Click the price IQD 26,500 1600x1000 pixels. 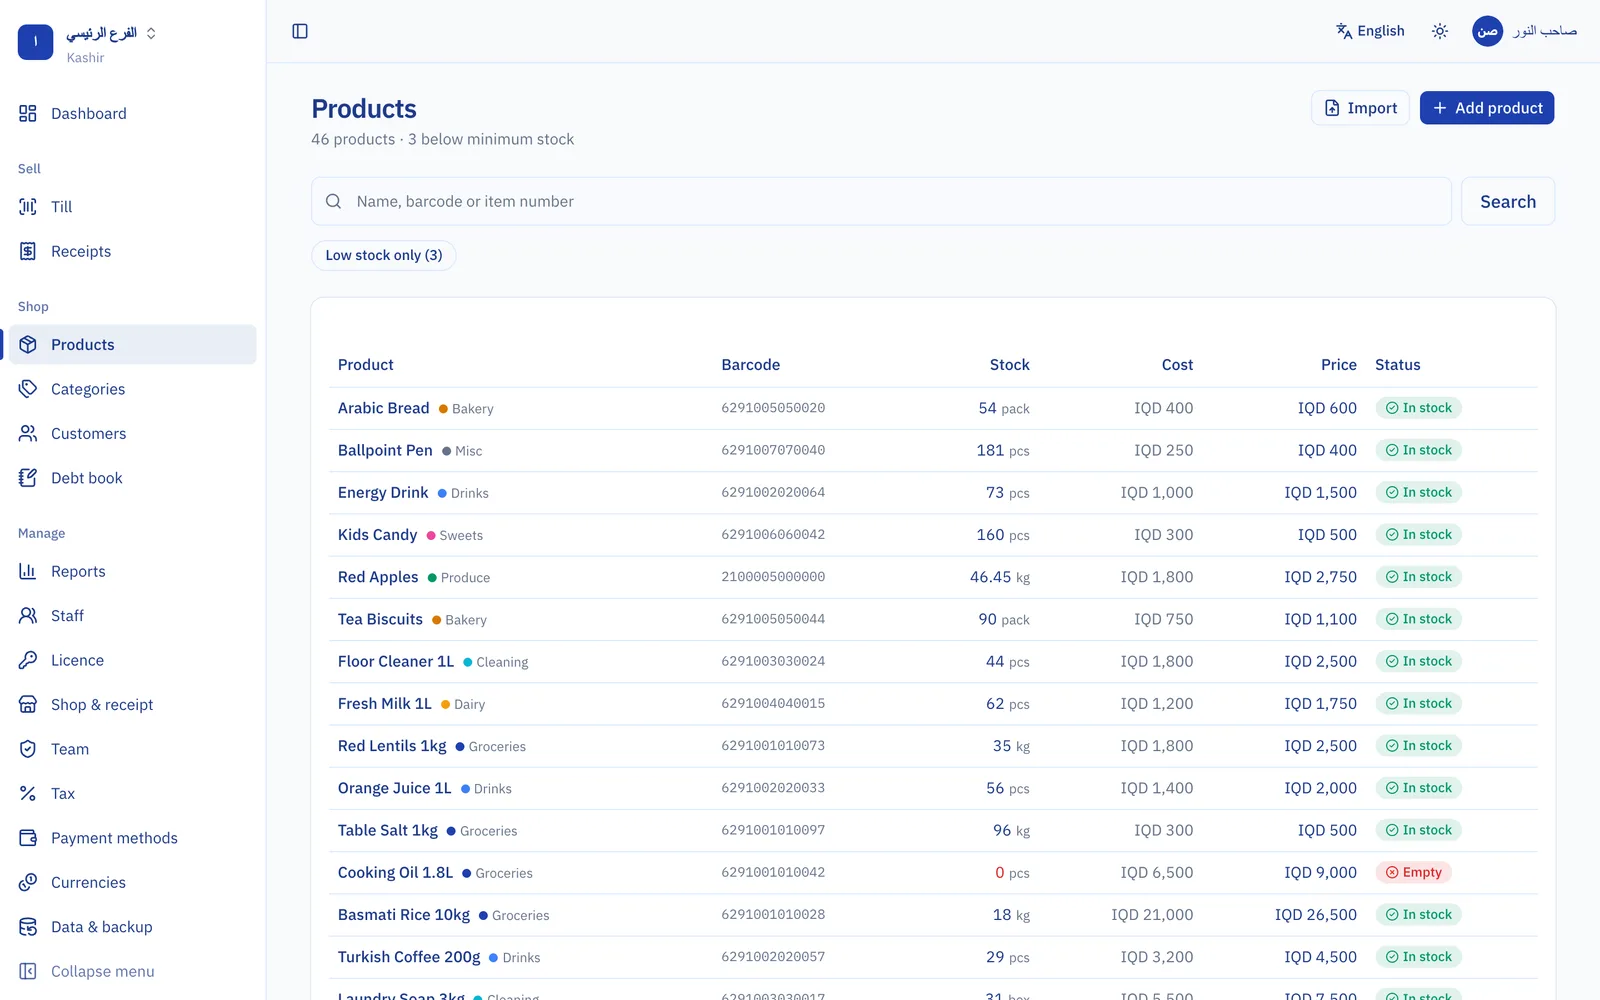(1315, 915)
